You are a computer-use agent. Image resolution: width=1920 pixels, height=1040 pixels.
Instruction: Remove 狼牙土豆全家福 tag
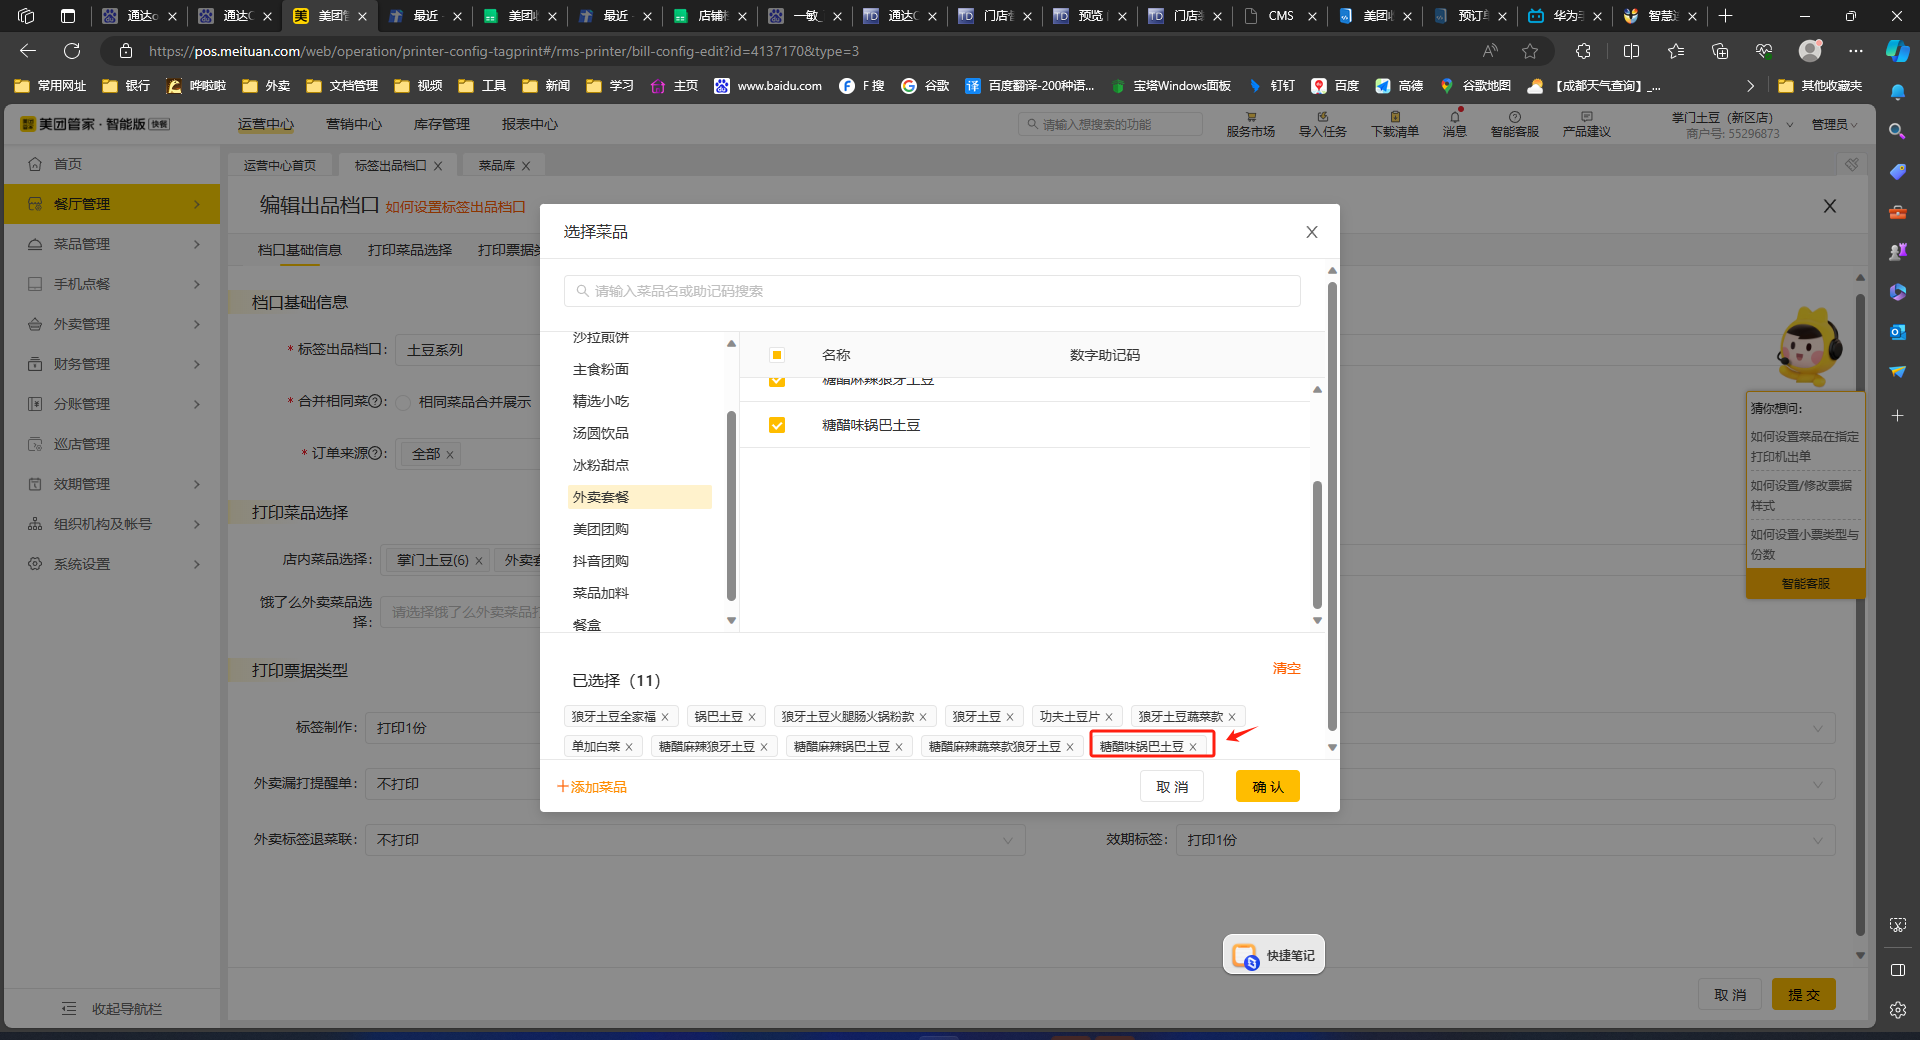click(665, 717)
